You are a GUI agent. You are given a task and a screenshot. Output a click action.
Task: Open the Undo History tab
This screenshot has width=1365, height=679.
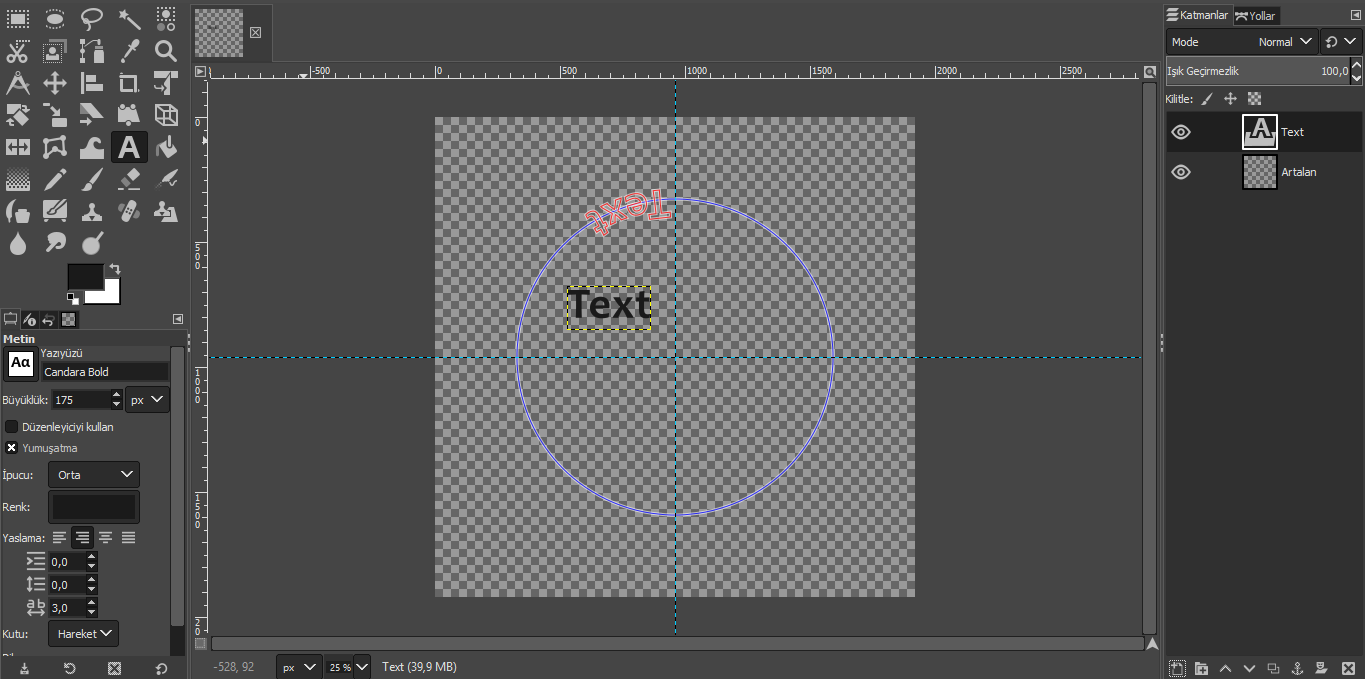(x=49, y=320)
